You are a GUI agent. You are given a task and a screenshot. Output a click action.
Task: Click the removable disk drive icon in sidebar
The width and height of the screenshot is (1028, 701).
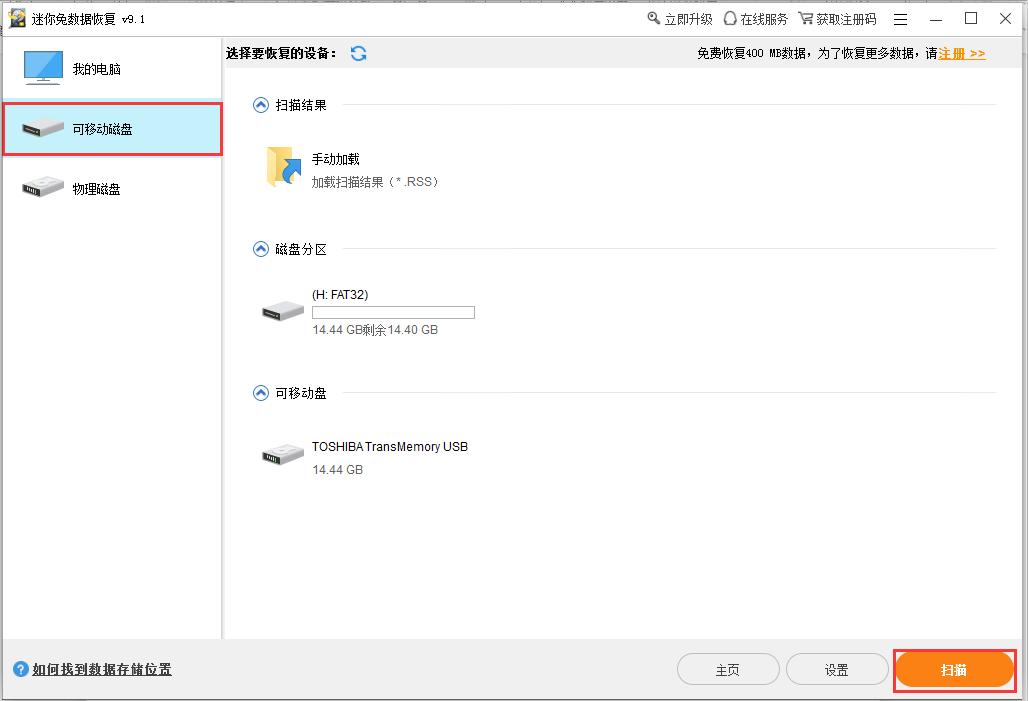coord(43,128)
